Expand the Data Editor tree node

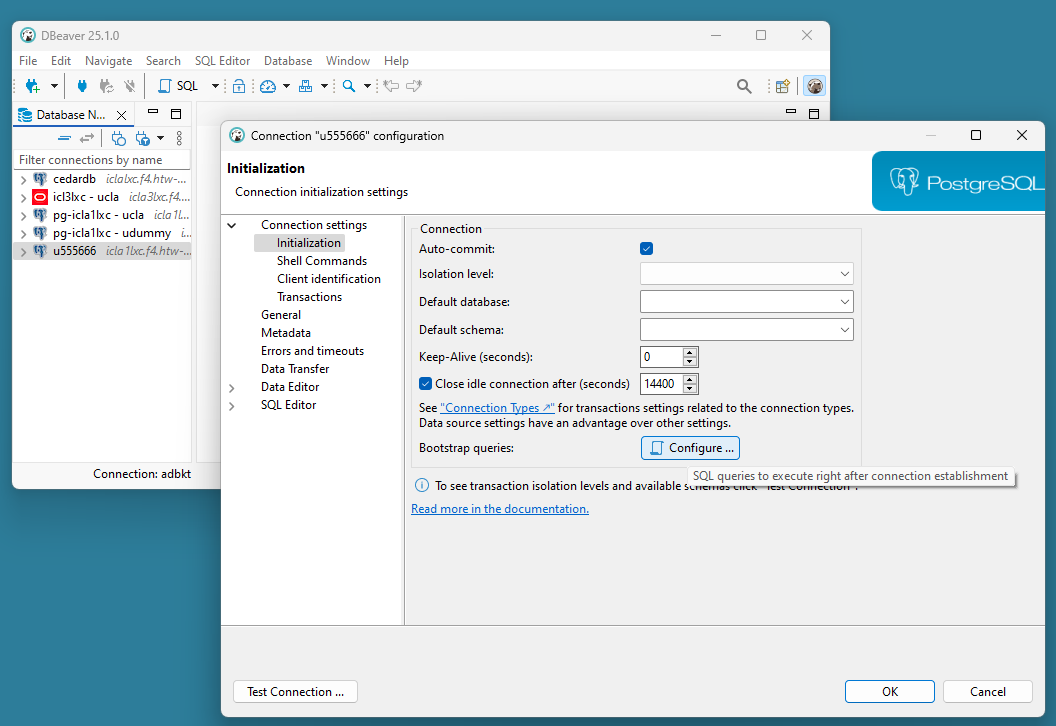(232, 388)
